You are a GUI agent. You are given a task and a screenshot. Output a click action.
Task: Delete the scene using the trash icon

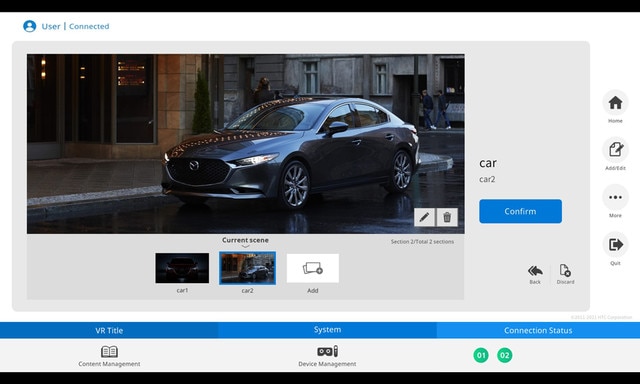pyautogui.click(x=447, y=217)
